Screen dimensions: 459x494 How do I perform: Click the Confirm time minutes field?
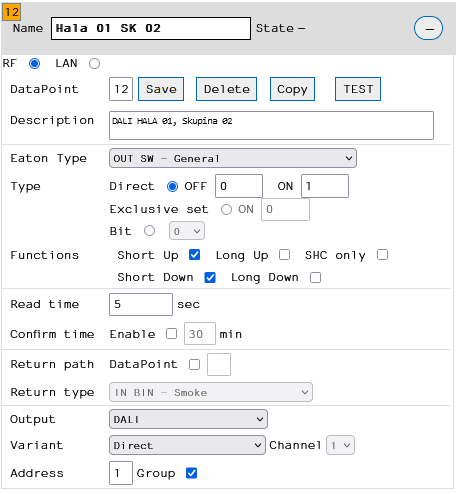coord(200,334)
